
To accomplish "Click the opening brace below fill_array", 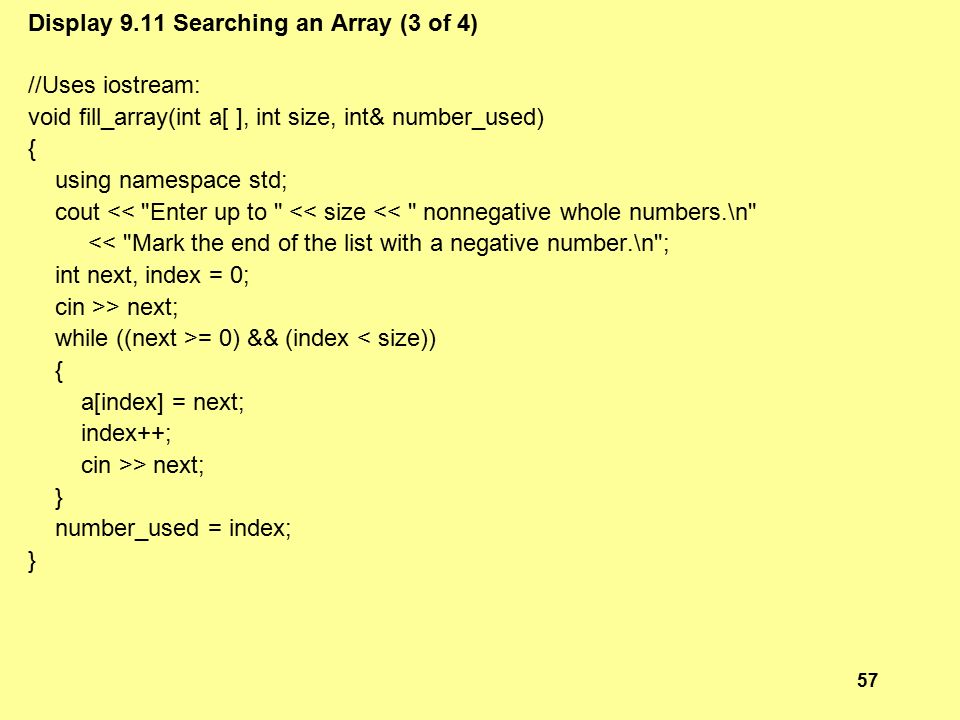I will click(32, 149).
